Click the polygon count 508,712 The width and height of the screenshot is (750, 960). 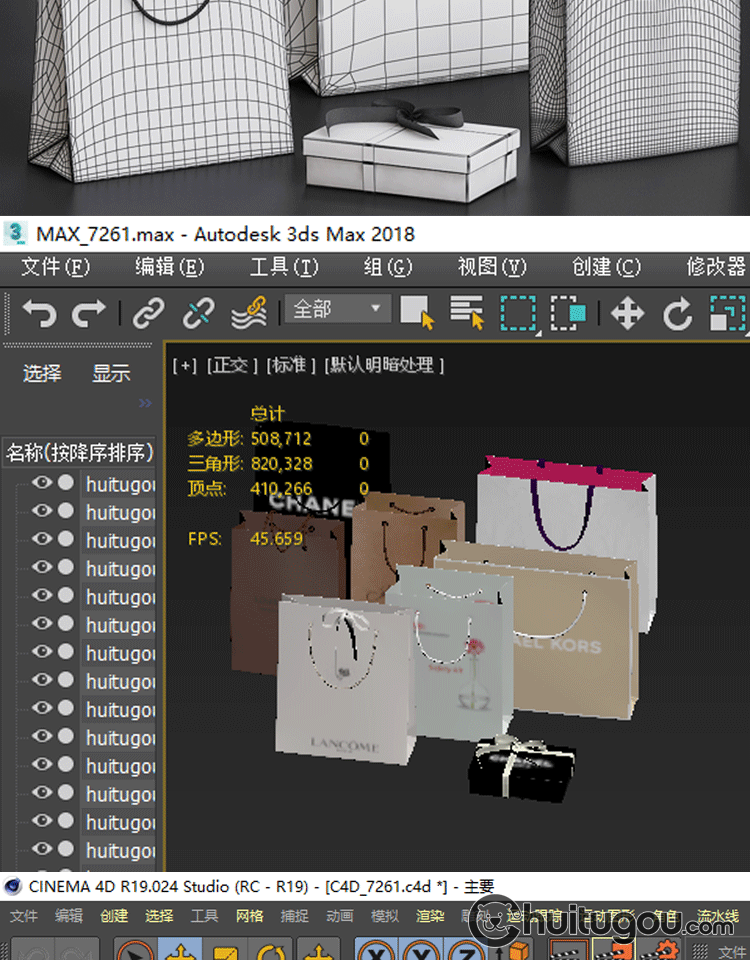tap(281, 439)
